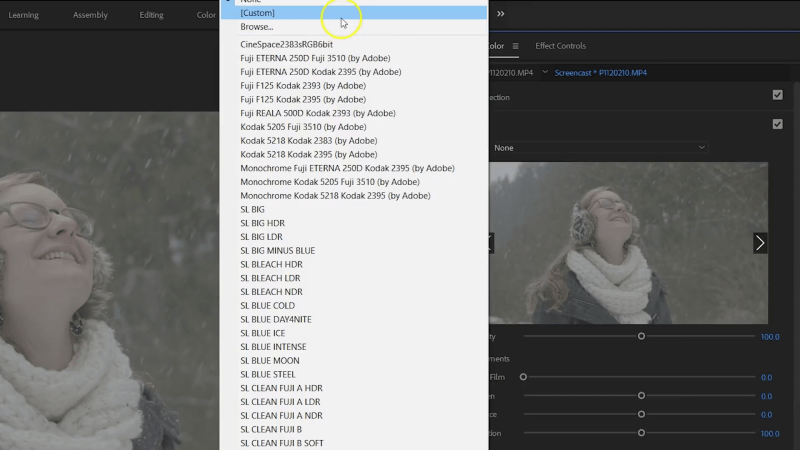This screenshot has width=800, height=450.
Task: Click the Sharpen slider handle
Action: point(641,396)
